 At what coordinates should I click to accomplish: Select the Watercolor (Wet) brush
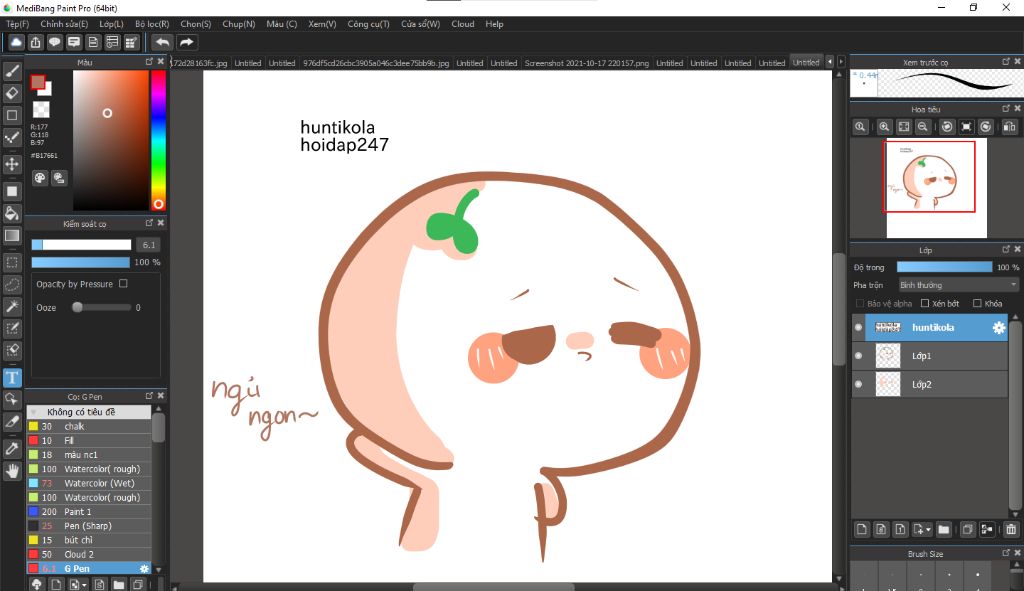tap(89, 483)
